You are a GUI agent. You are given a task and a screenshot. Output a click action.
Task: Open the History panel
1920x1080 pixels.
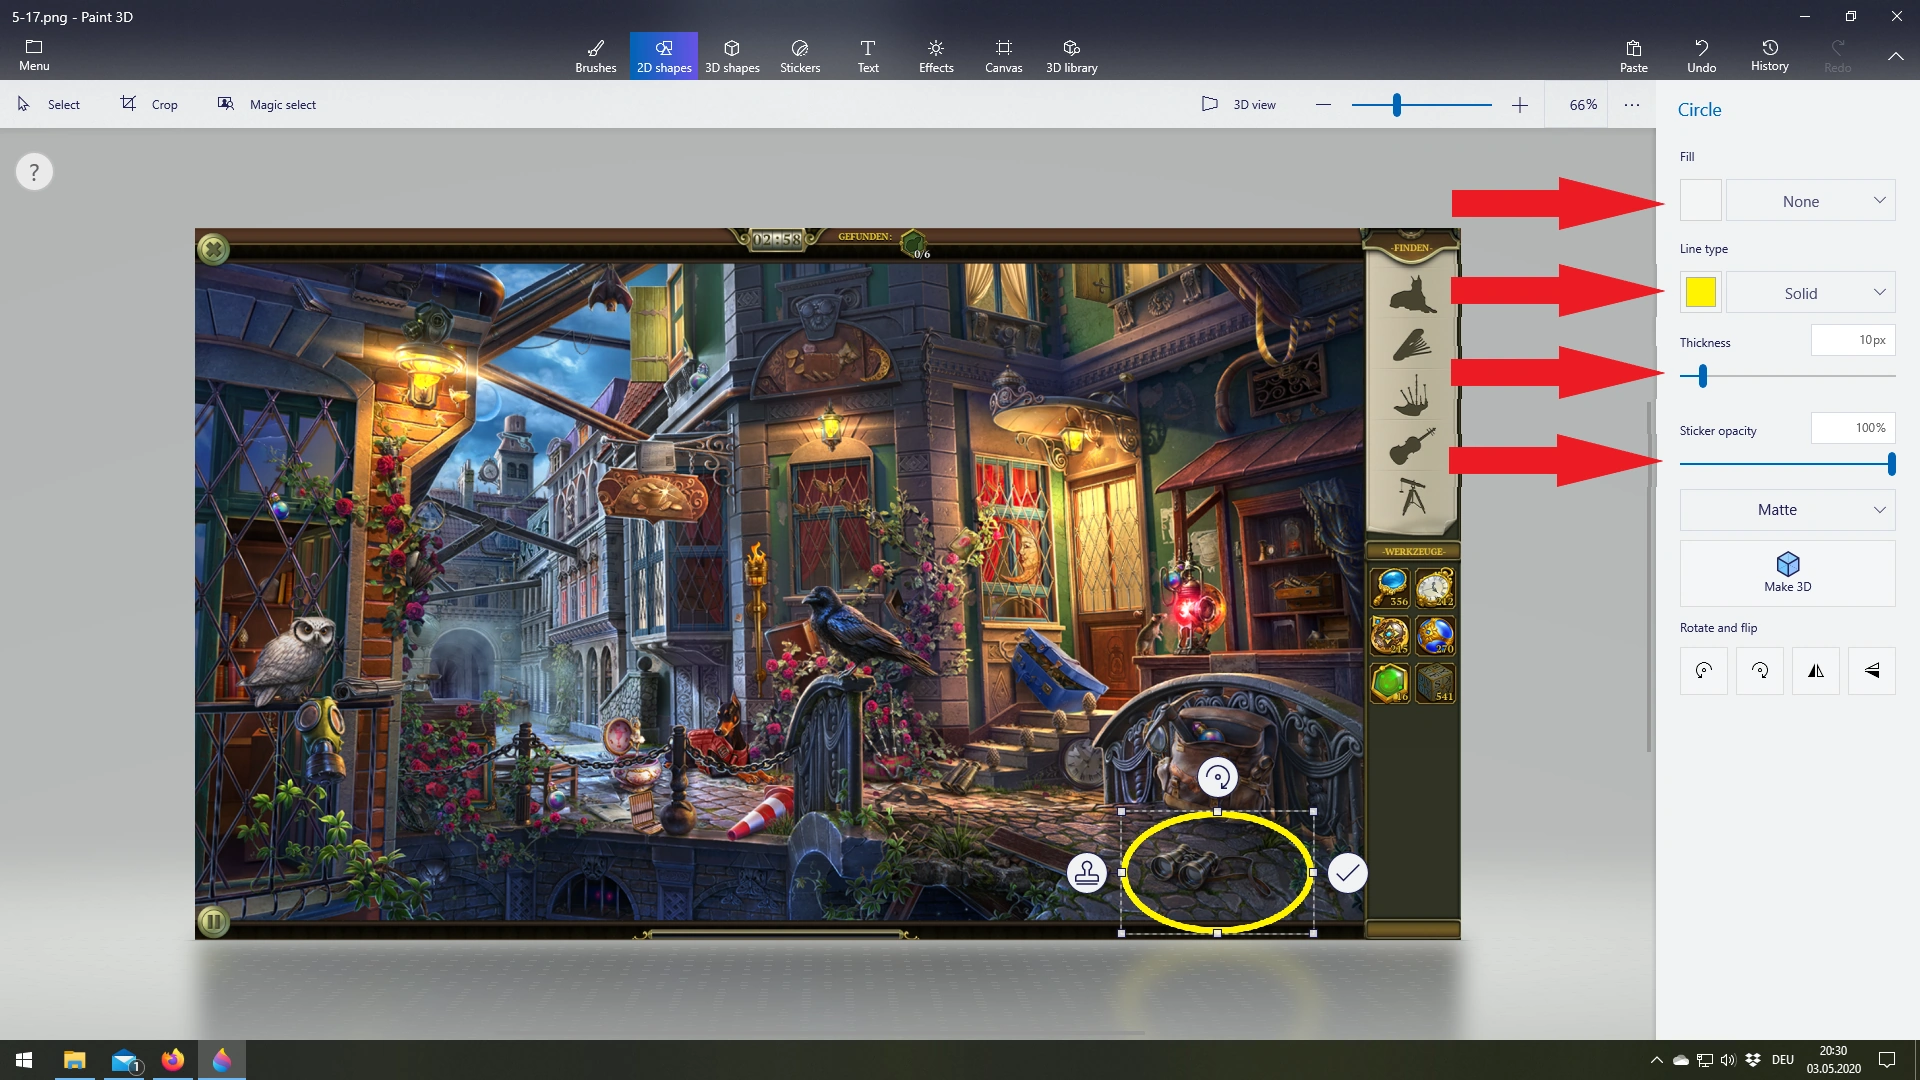pyautogui.click(x=1769, y=55)
